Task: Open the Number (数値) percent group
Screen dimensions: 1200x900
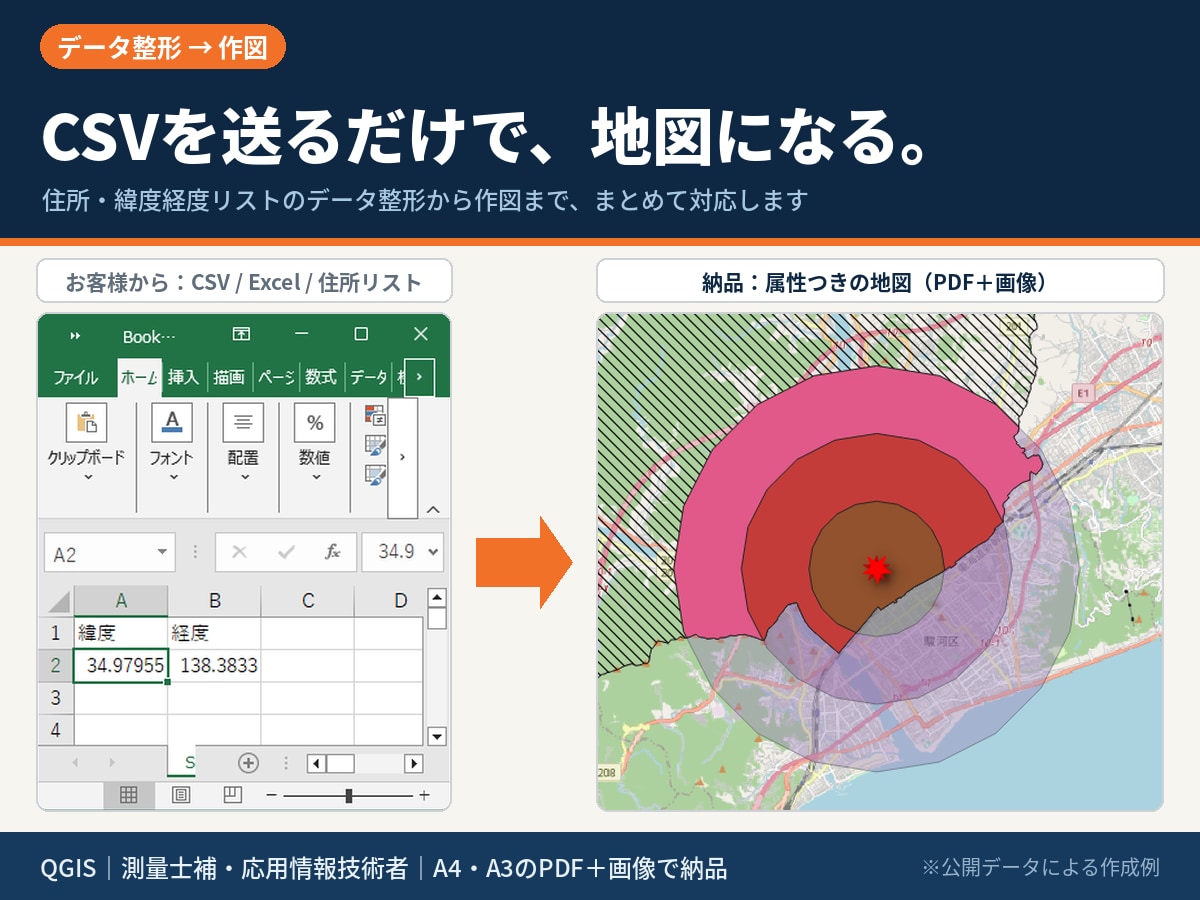Action: point(315,423)
